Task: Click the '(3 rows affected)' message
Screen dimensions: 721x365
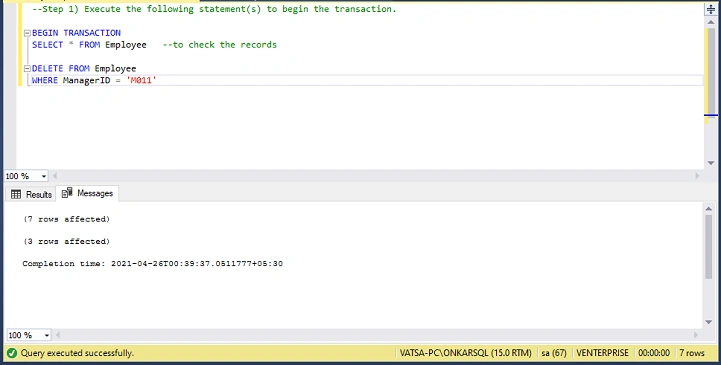Action: tap(67, 241)
